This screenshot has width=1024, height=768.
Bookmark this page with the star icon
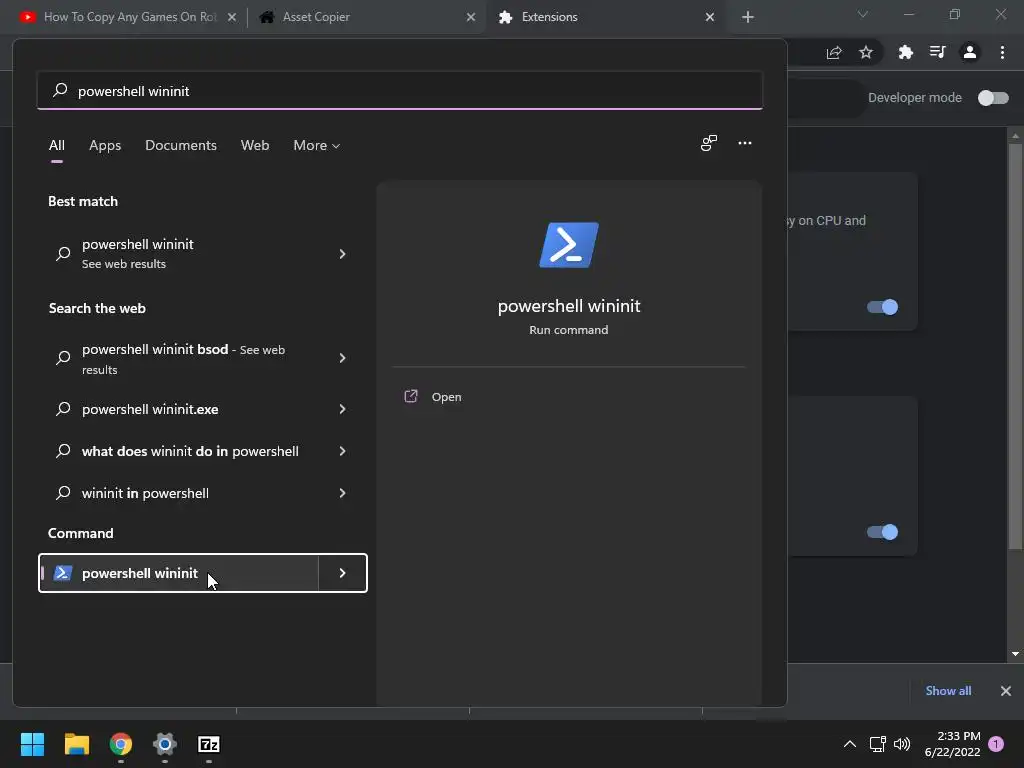pos(866,52)
